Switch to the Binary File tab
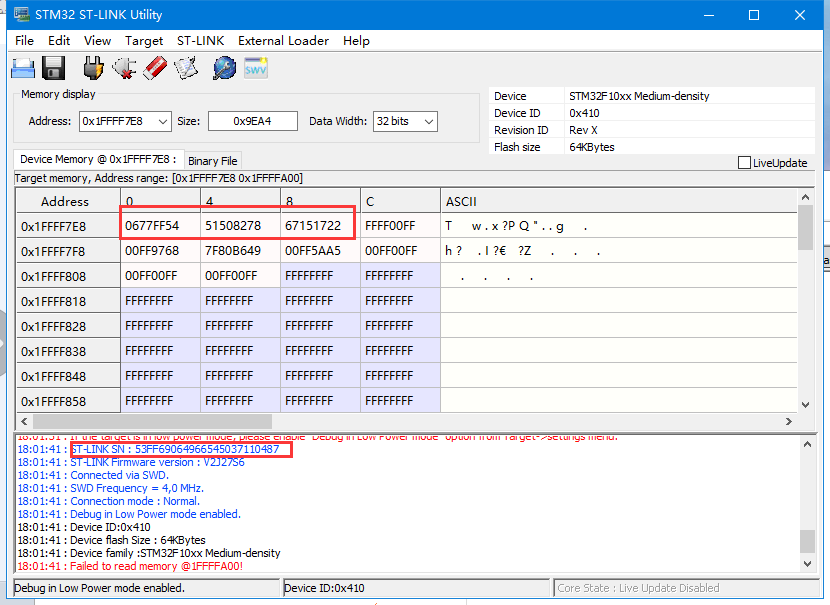 pyautogui.click(x=213, y=161)
